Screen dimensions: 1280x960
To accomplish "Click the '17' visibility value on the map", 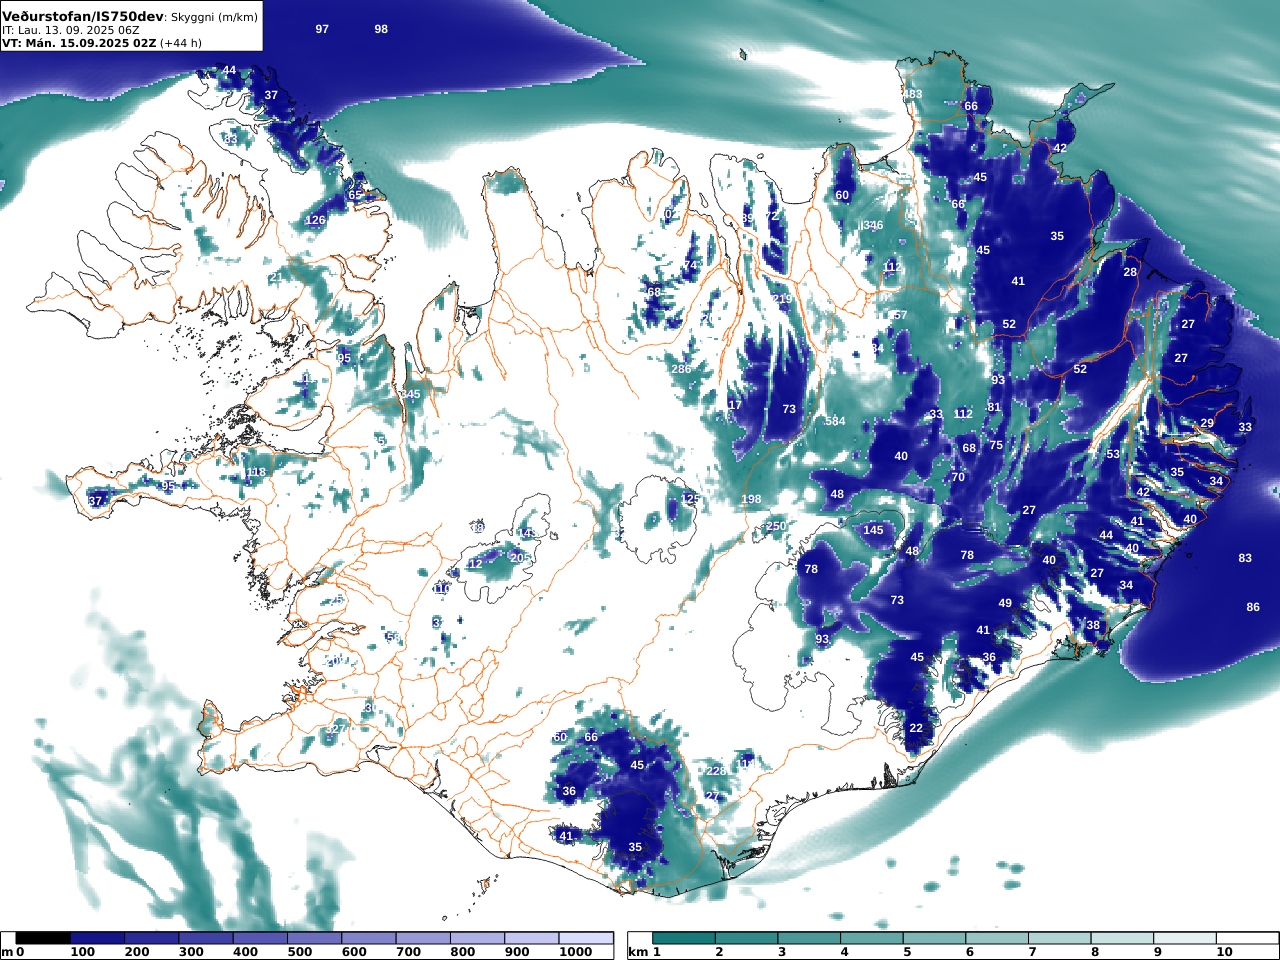I will pyautogui.click(x=735, y=405).
